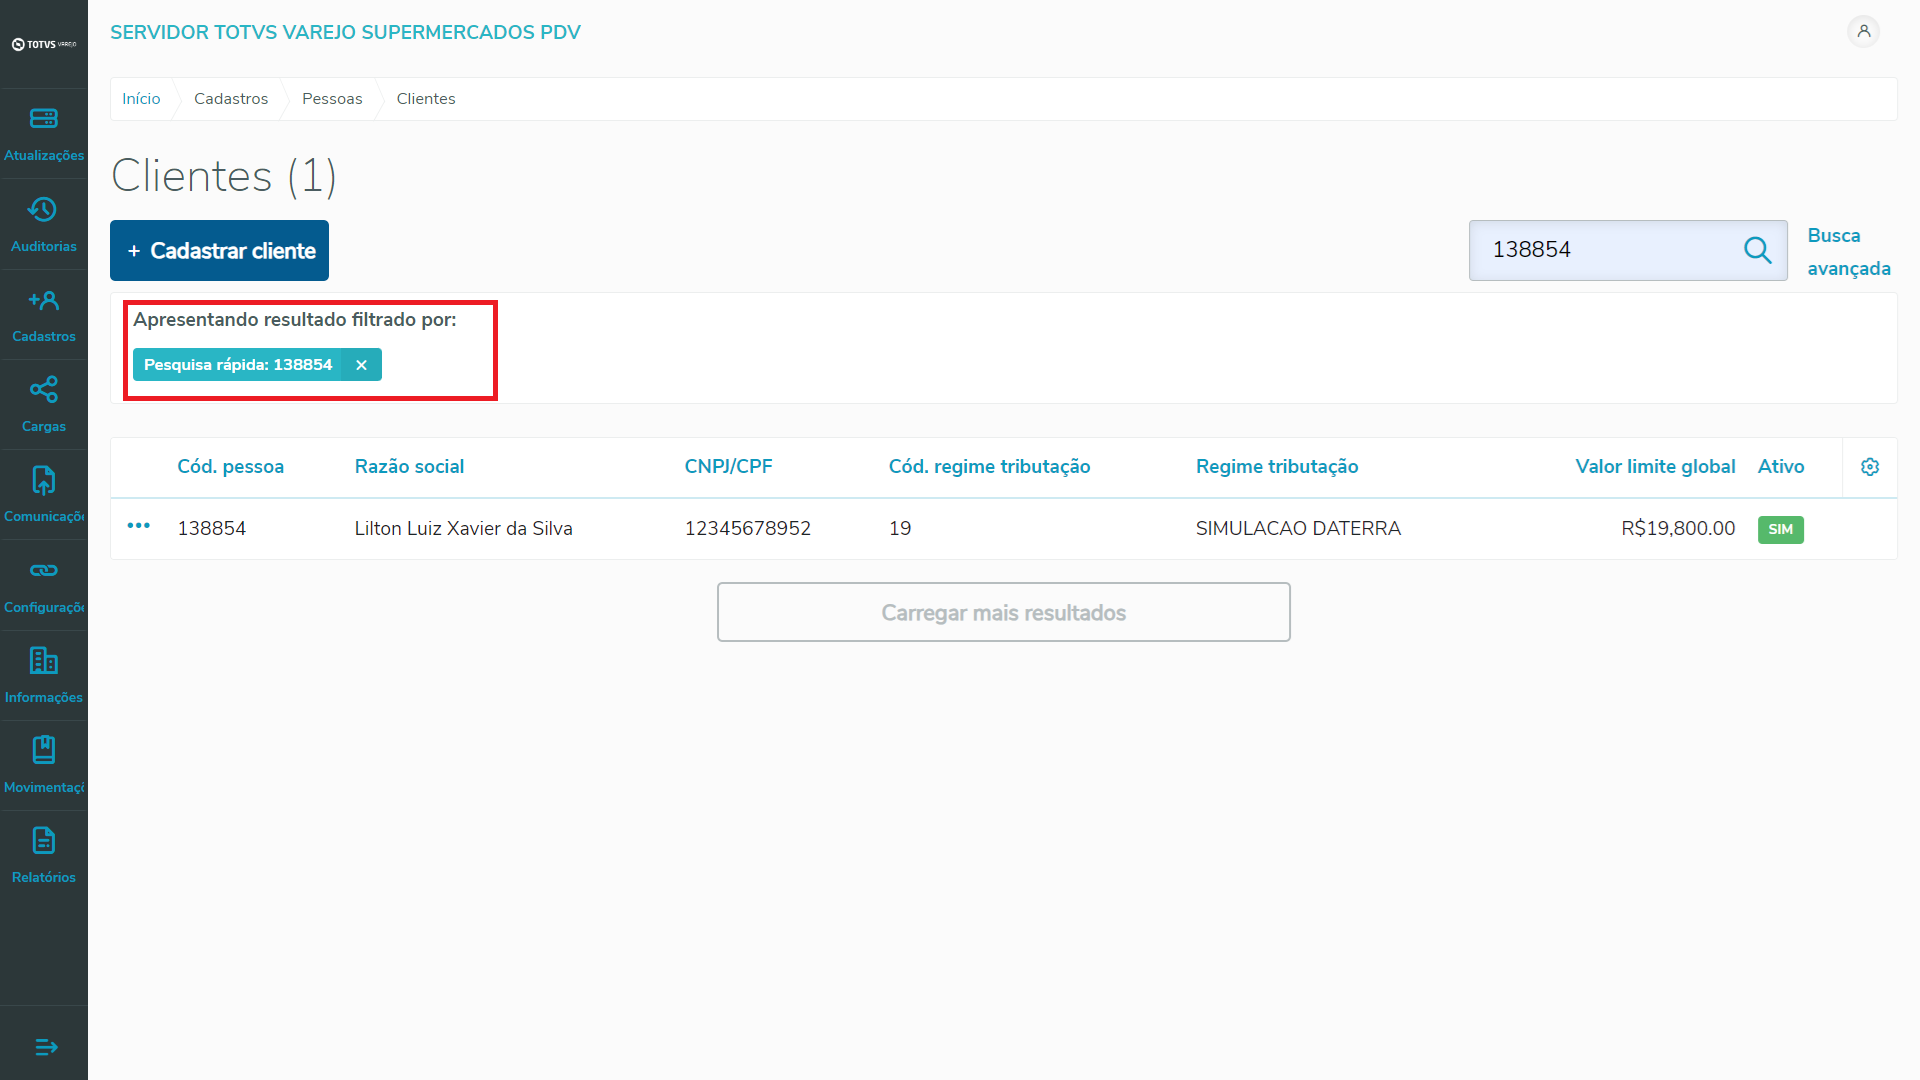Expand the sidebar menu with bottom arrow icon
This screenshot has width=1920, height=1080.
pos(46,1047)
